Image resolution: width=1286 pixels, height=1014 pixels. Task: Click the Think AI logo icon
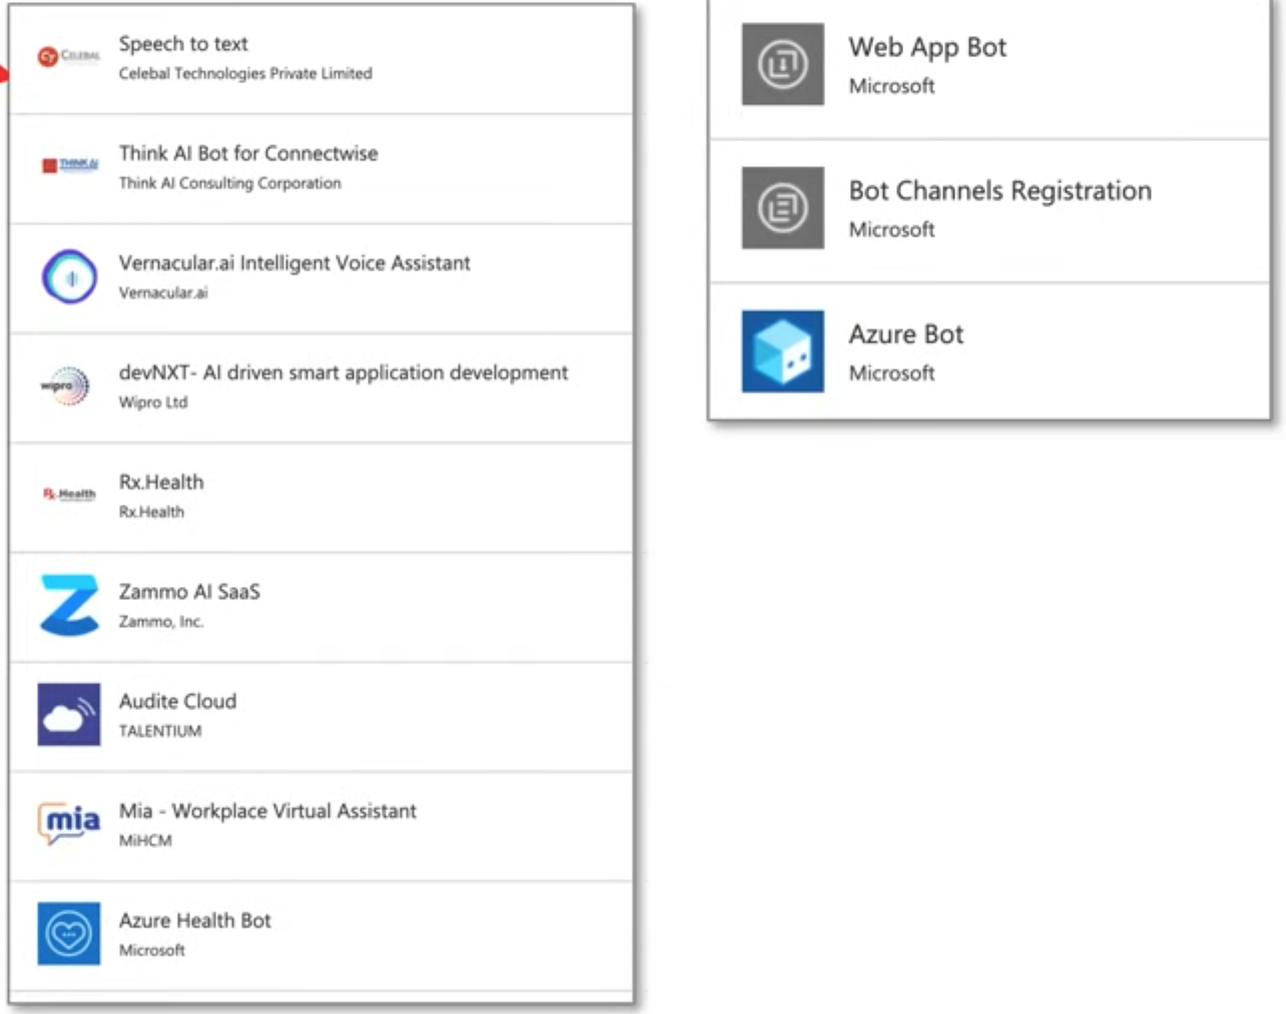(69, 165)
